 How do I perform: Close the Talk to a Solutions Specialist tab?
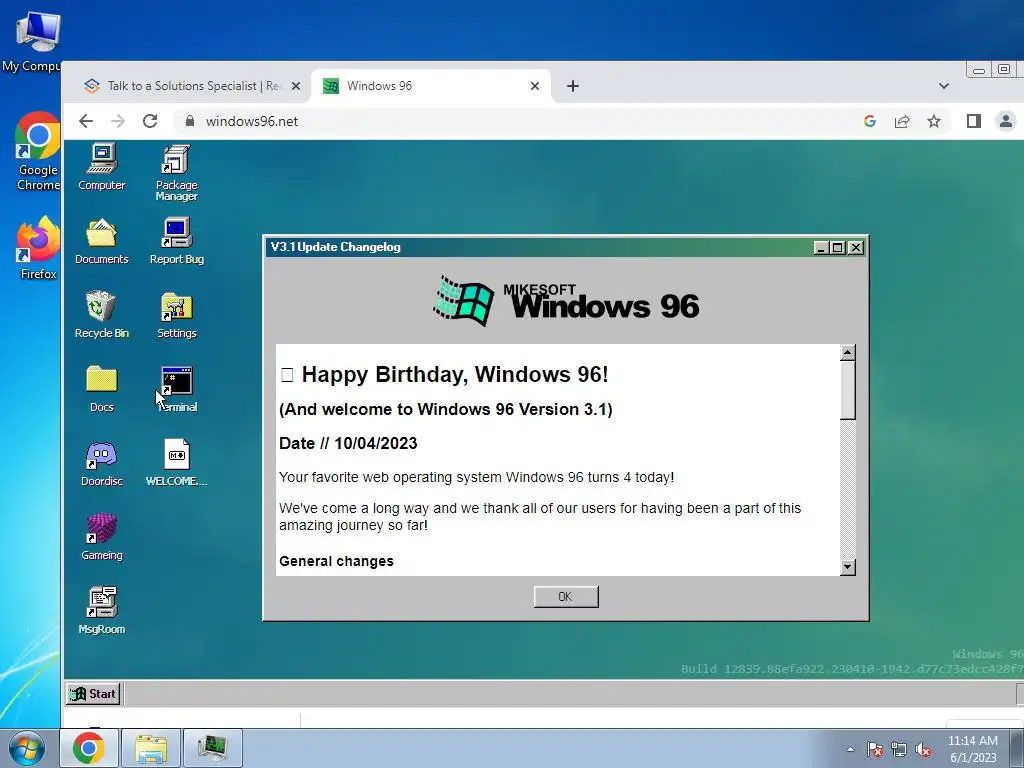(296, 86)
